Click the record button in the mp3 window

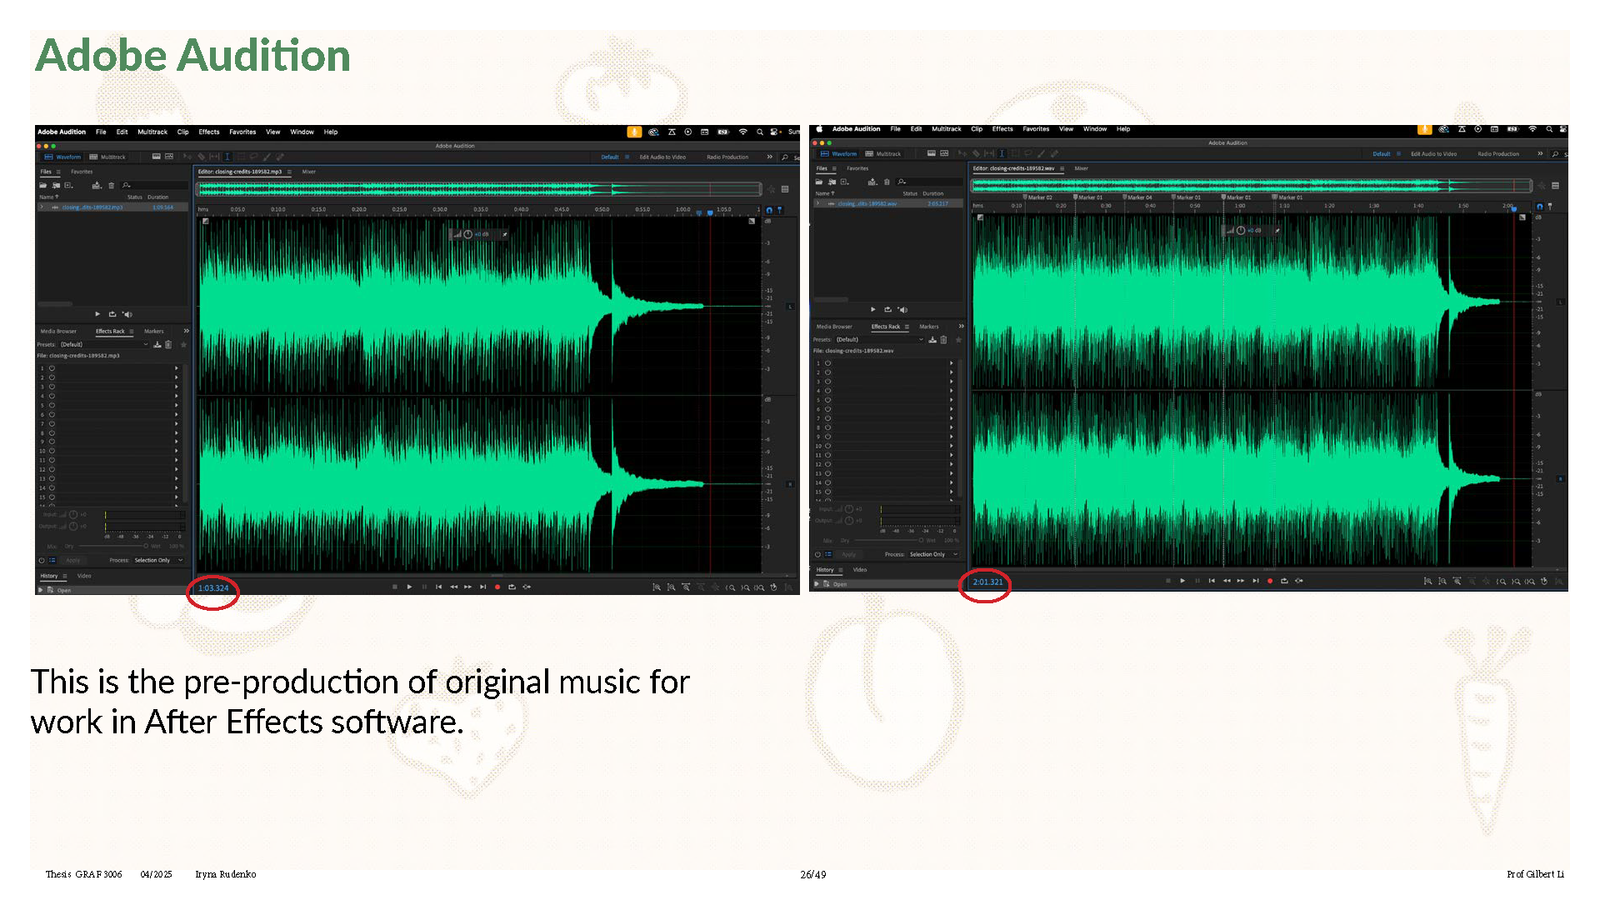[x=497, y=587]
